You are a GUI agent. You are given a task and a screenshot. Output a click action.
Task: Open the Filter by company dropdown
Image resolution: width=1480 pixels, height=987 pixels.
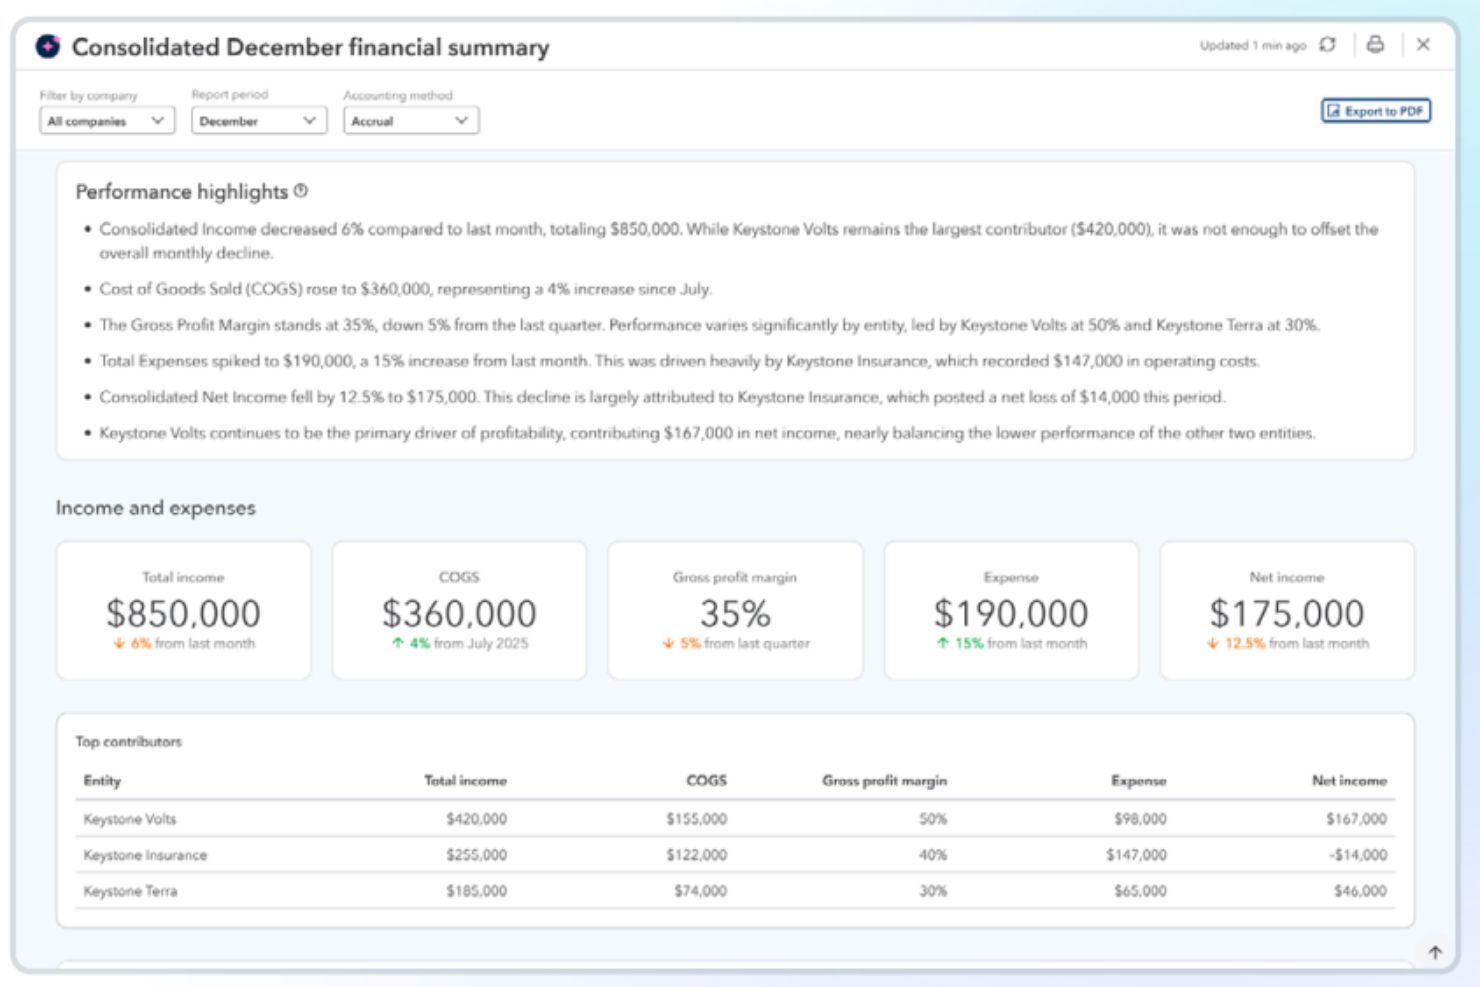click(x=106, y=120)
